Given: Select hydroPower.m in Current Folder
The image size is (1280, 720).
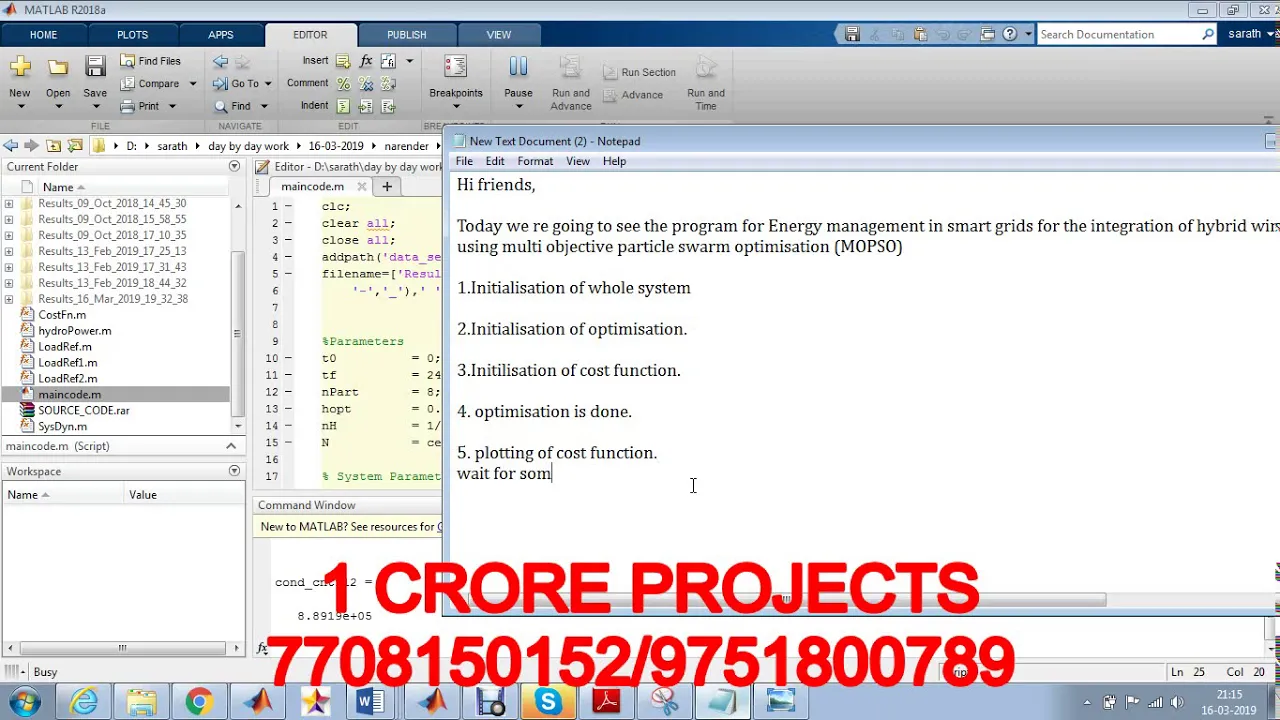Looking at the screenshot, I should [x=74, y=331].
